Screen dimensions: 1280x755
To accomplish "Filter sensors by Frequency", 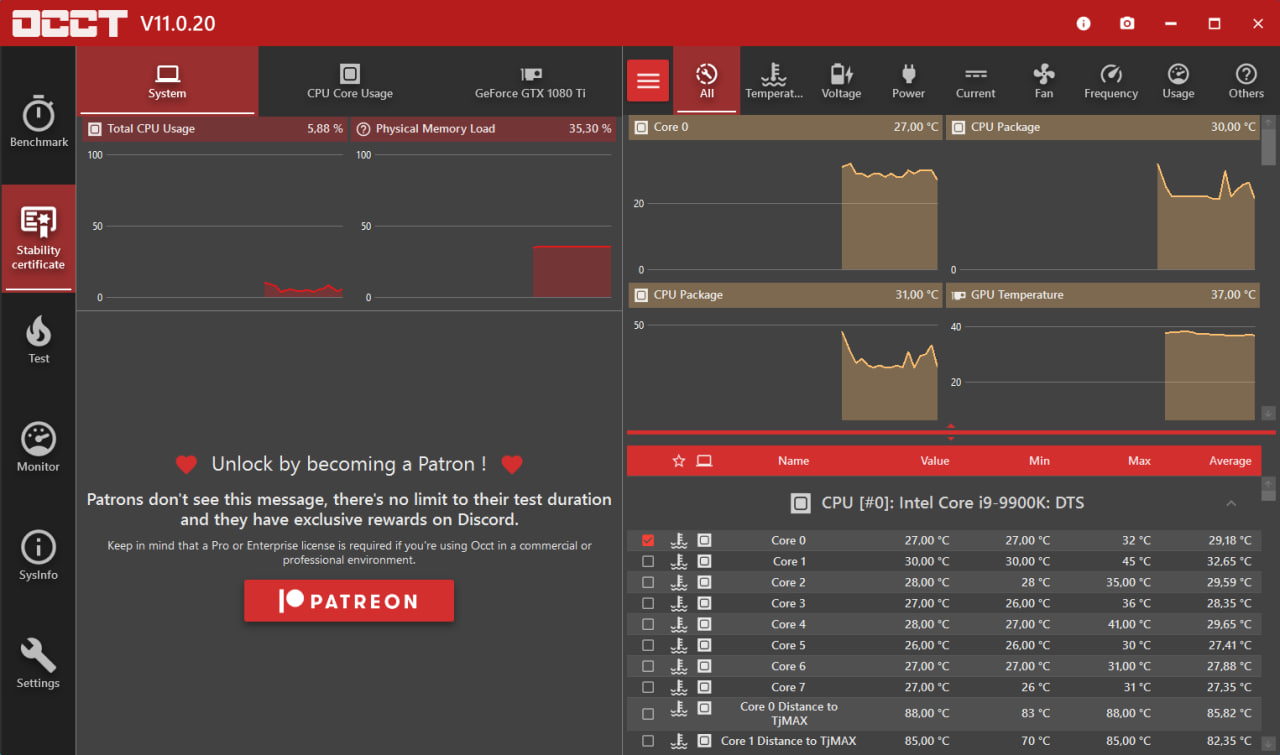I will coord(1111,80).
